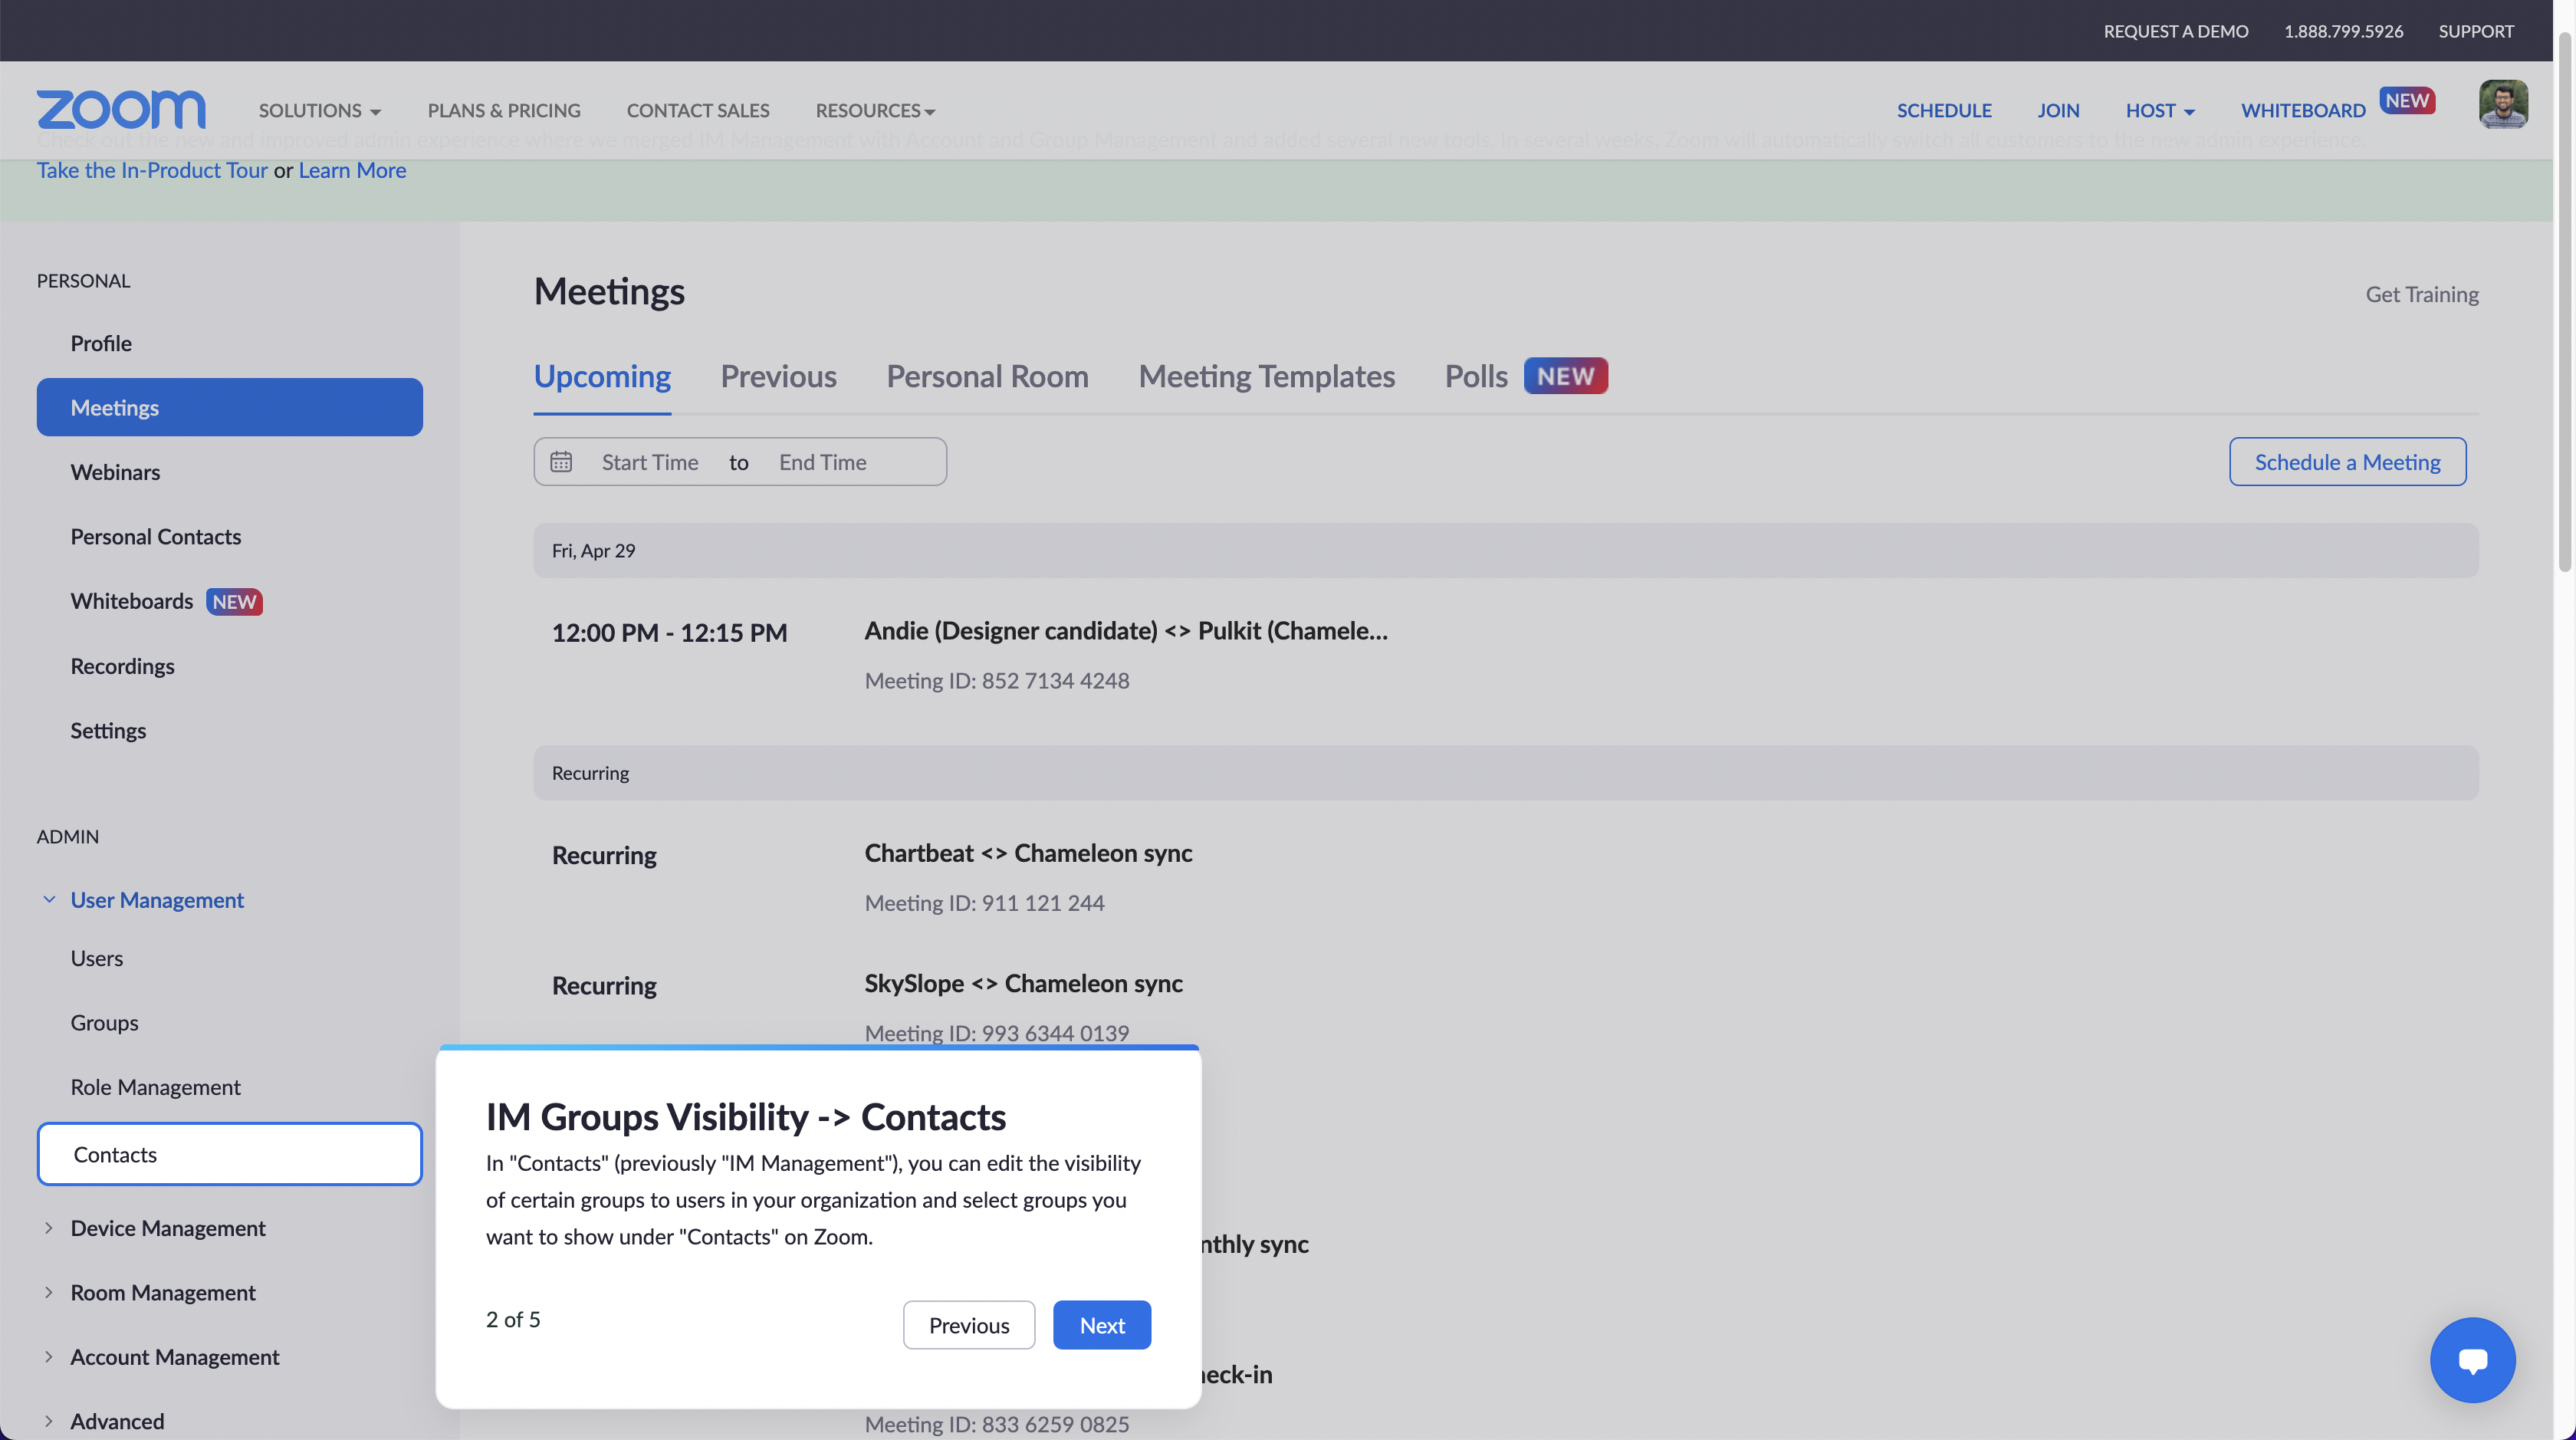Click Take the In-Product Tour link
This screenshot has width=2576, height=1440.
[152, 170]
